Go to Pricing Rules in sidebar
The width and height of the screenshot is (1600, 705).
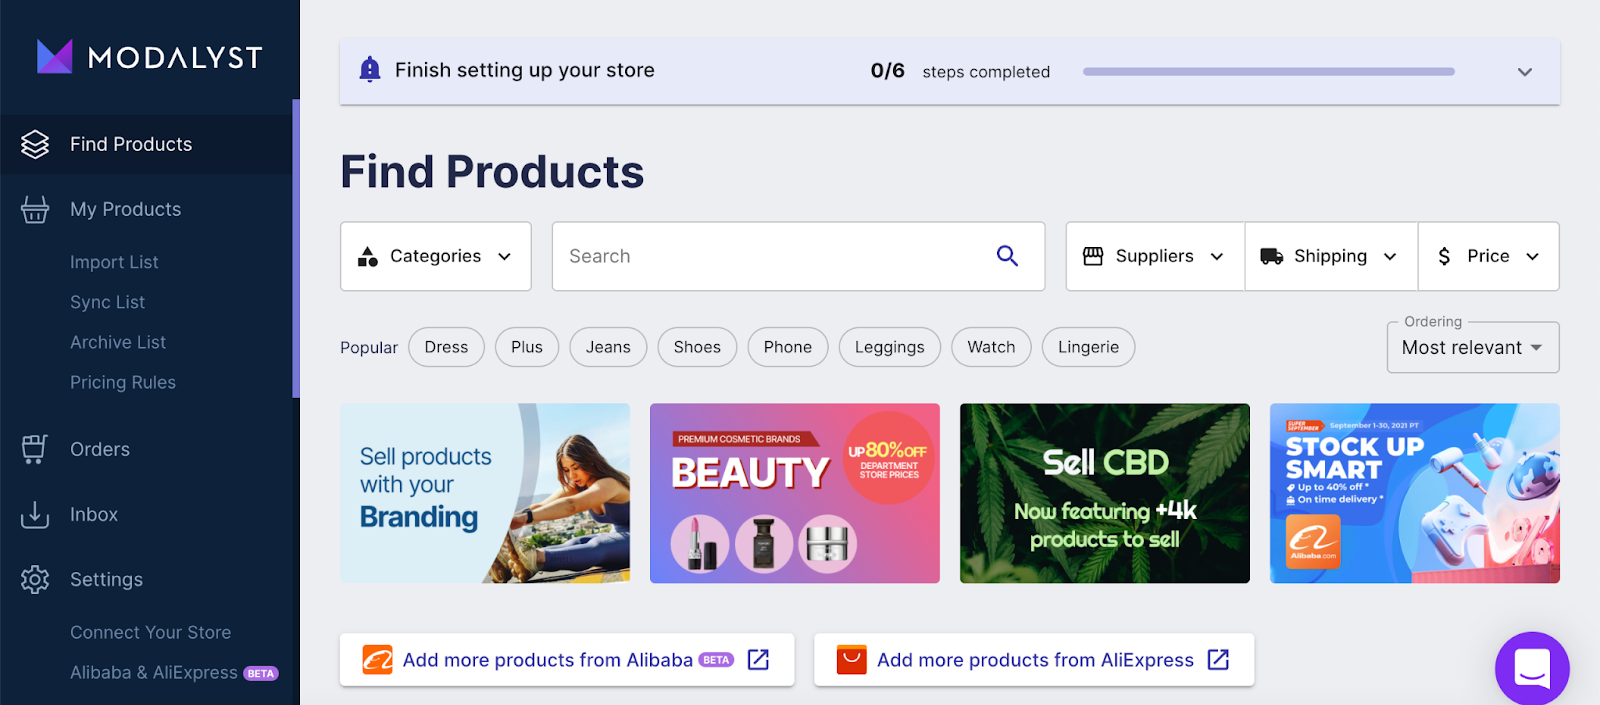(x=123, y=382)
